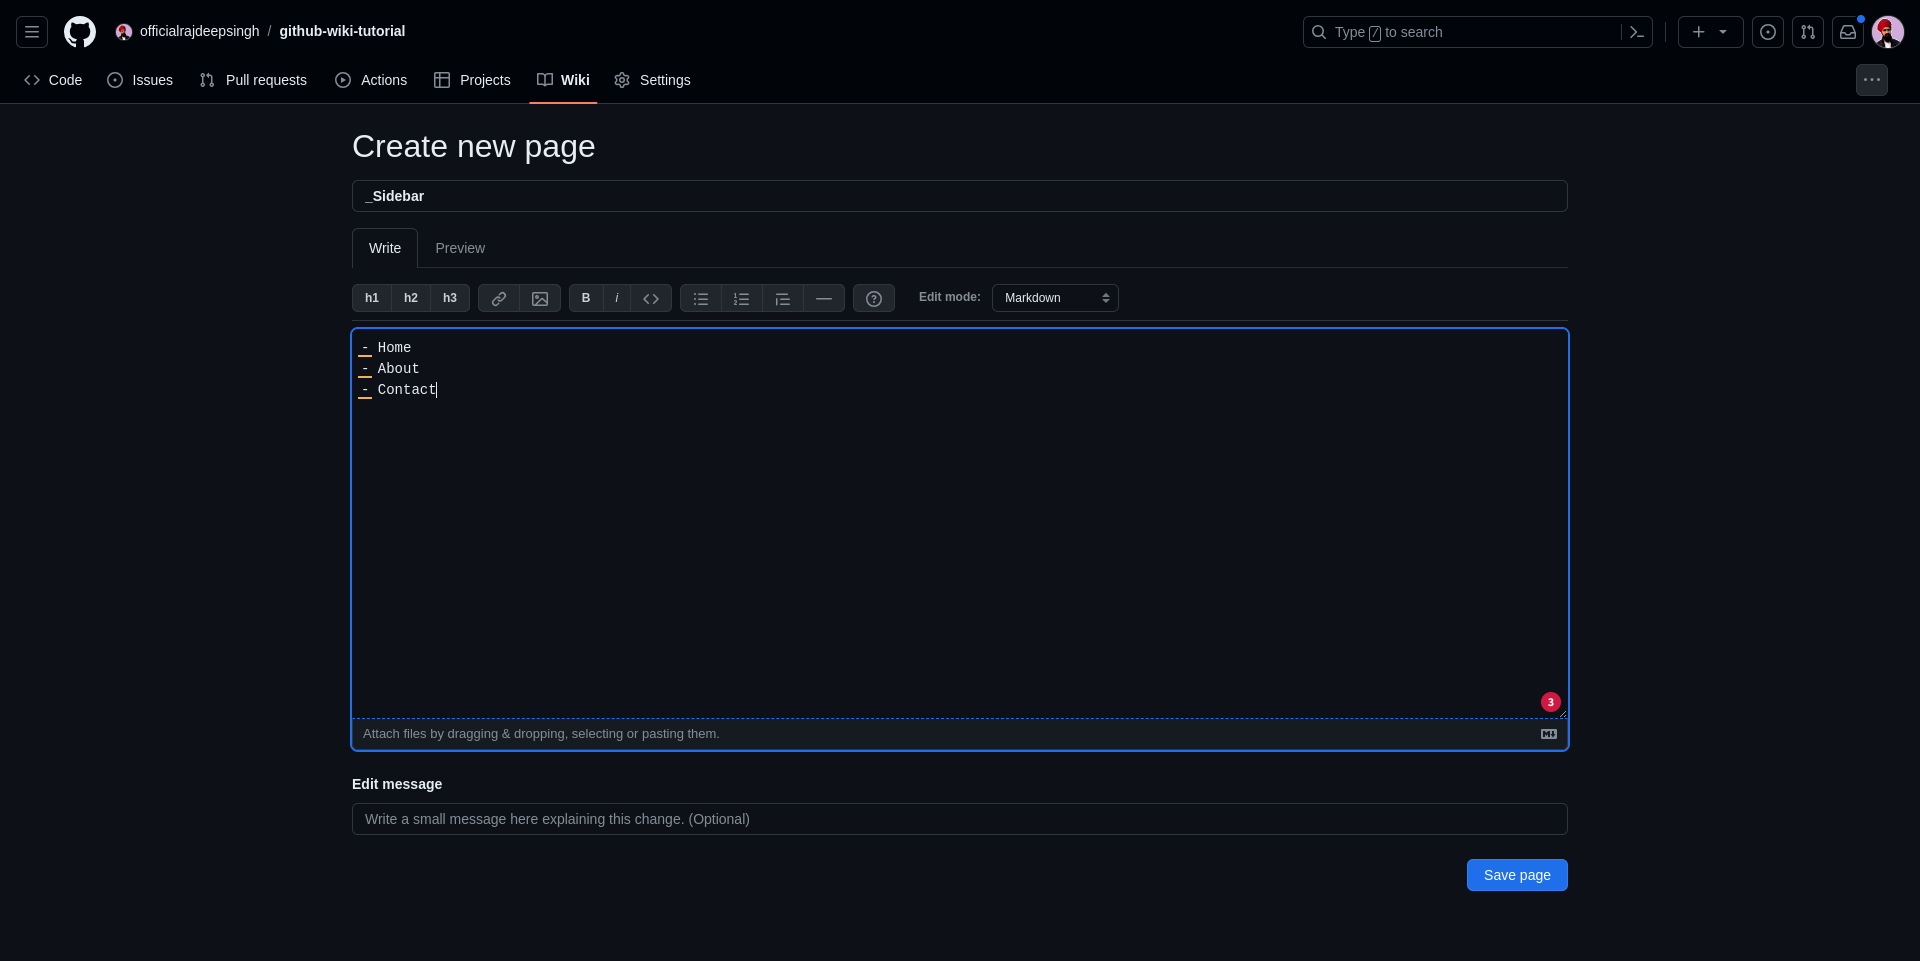The width and height of the screenshot is (1920, 961).
Task: Apply bold formatting
Action: (x=586, y=298)
